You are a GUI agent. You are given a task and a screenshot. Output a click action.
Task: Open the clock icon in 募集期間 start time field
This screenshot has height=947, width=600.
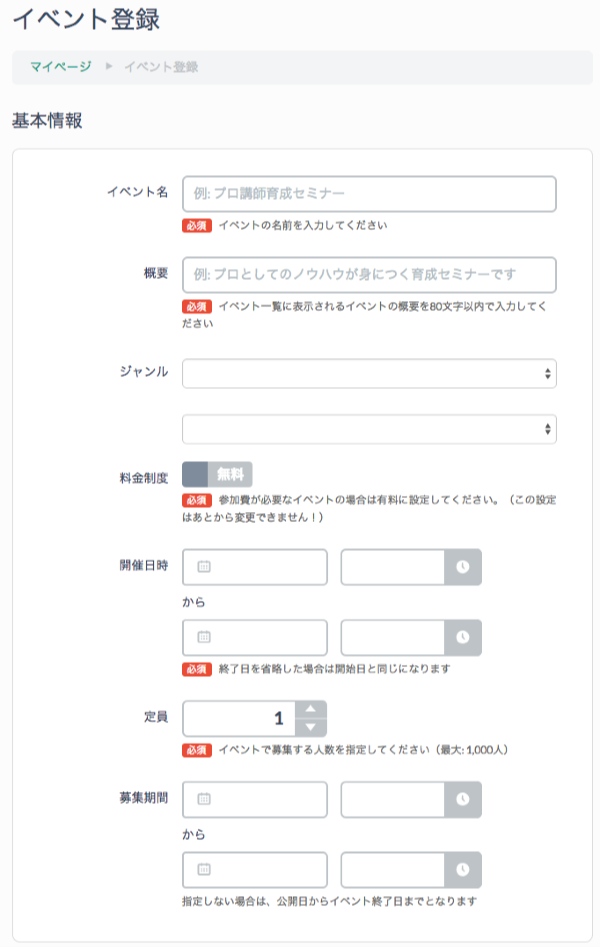coord(463,800)
